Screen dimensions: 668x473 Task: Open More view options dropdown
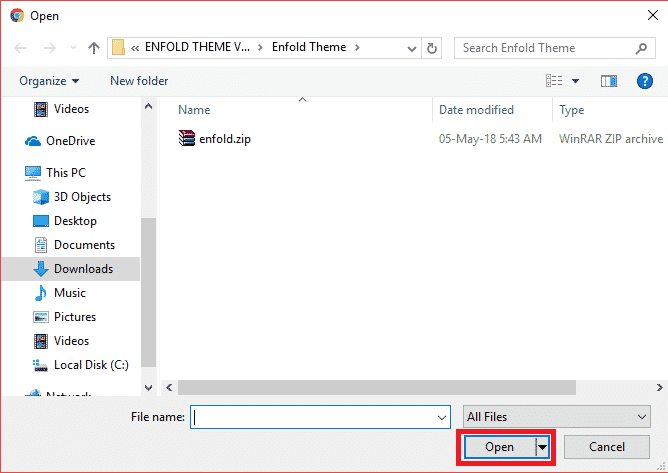pyautogui.click(x=575, y=81)
